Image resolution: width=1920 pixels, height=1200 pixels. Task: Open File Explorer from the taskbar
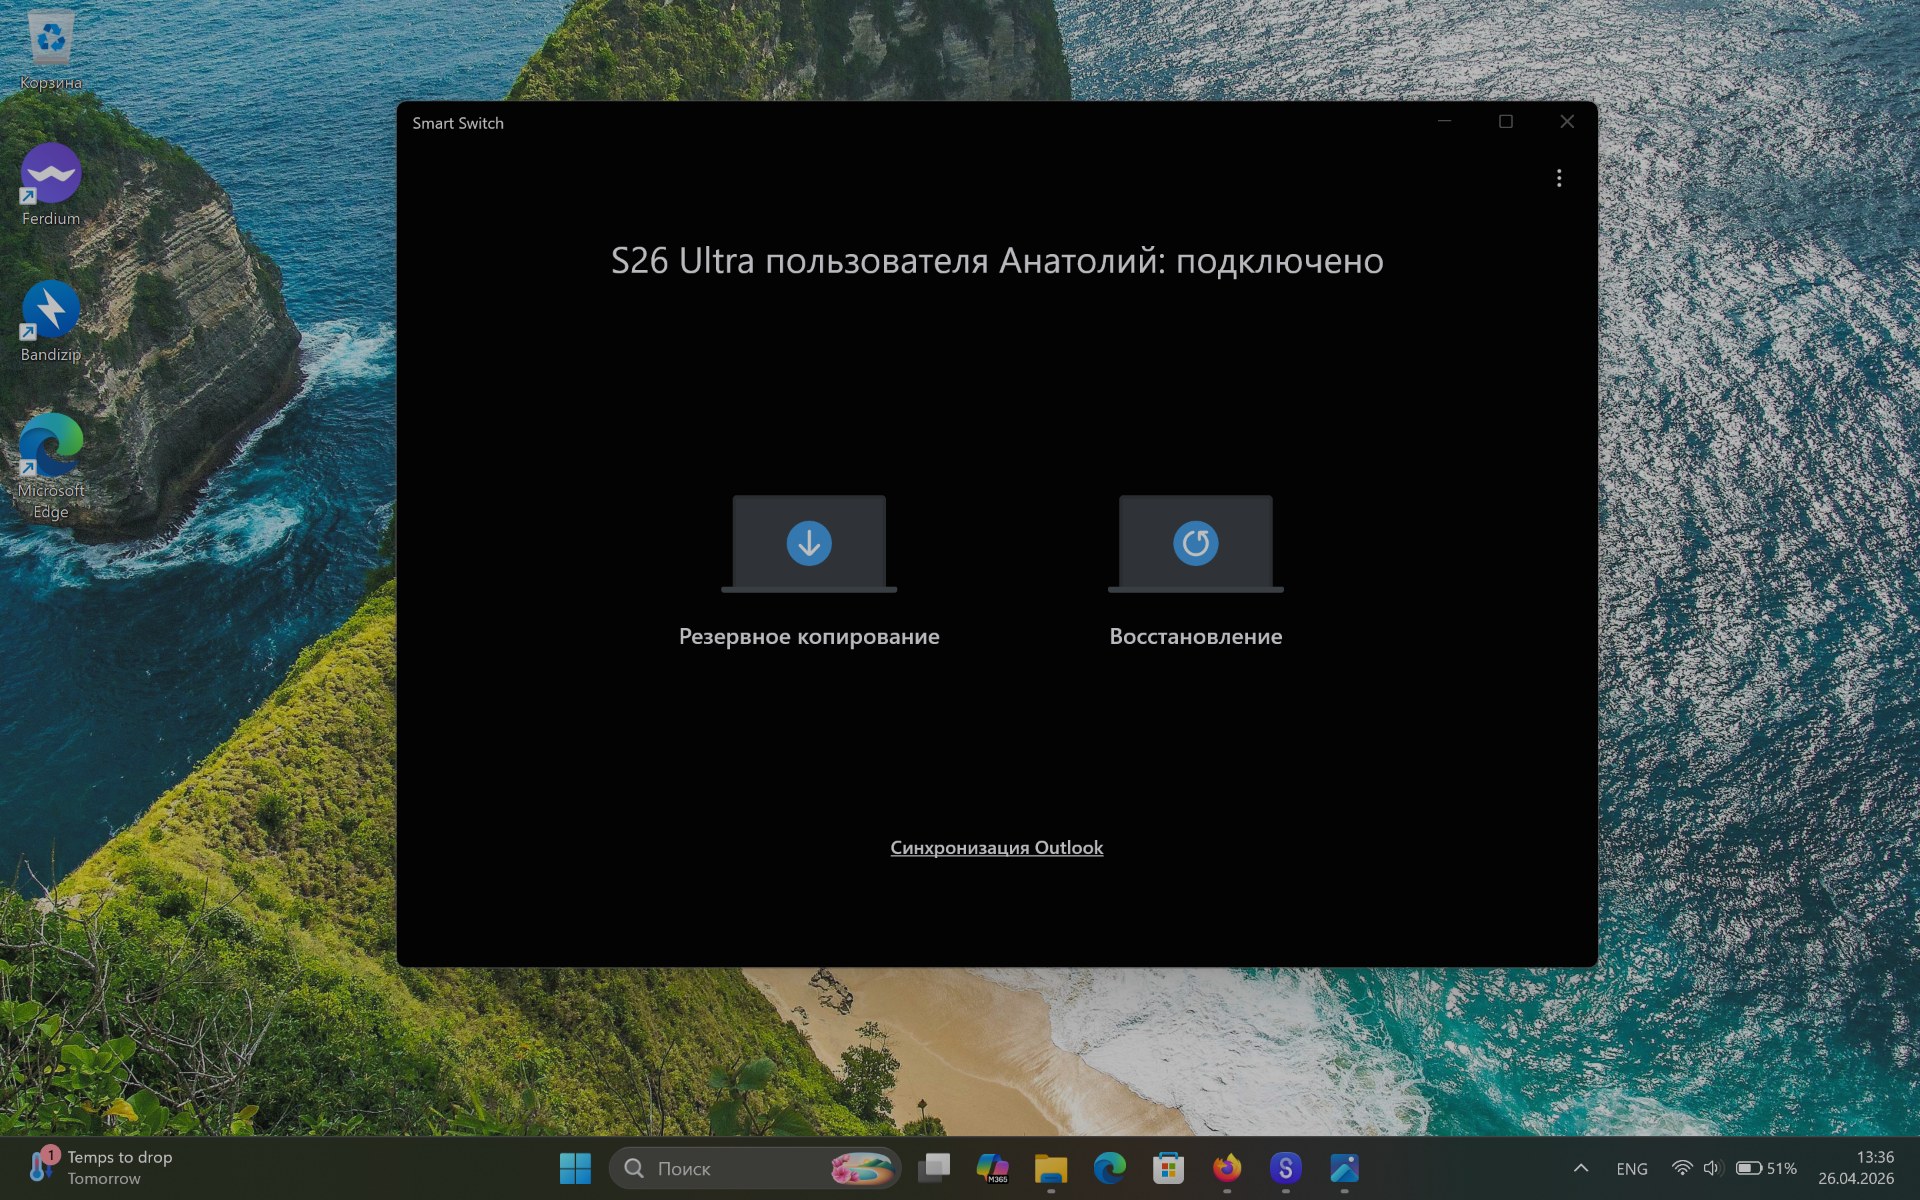[x=1051, y=1168]
